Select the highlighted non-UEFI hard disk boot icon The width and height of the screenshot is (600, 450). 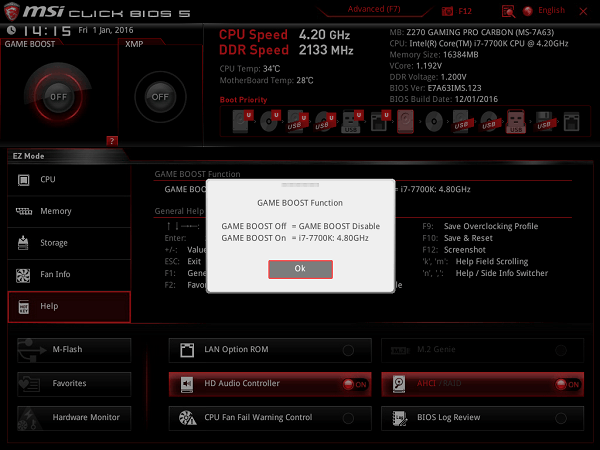[x=405, y=121]
